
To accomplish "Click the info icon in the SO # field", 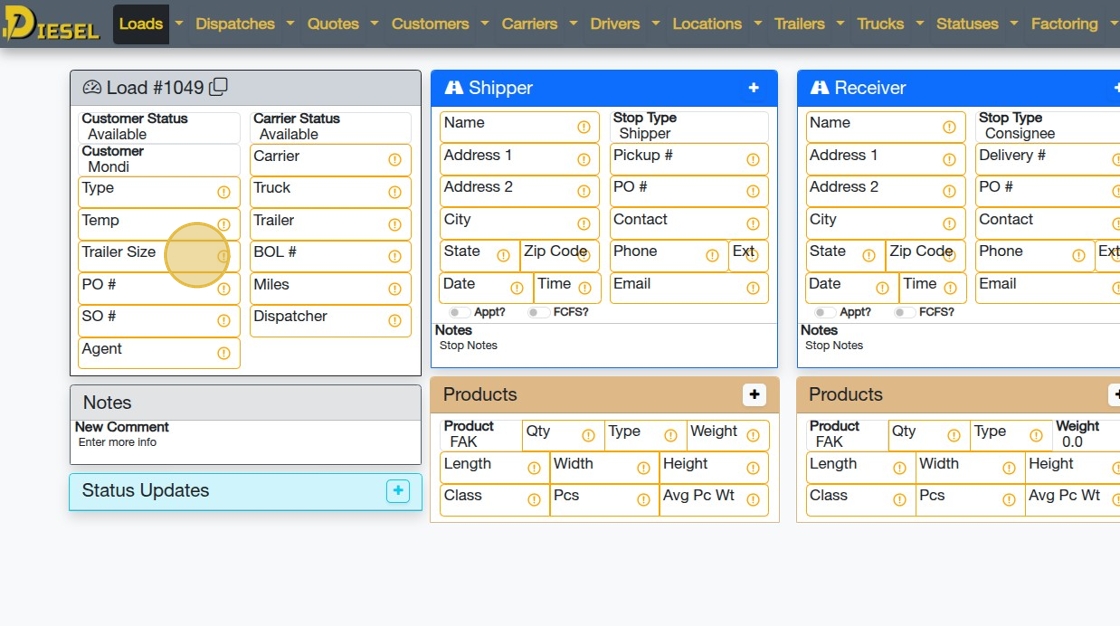I will 224,321.
